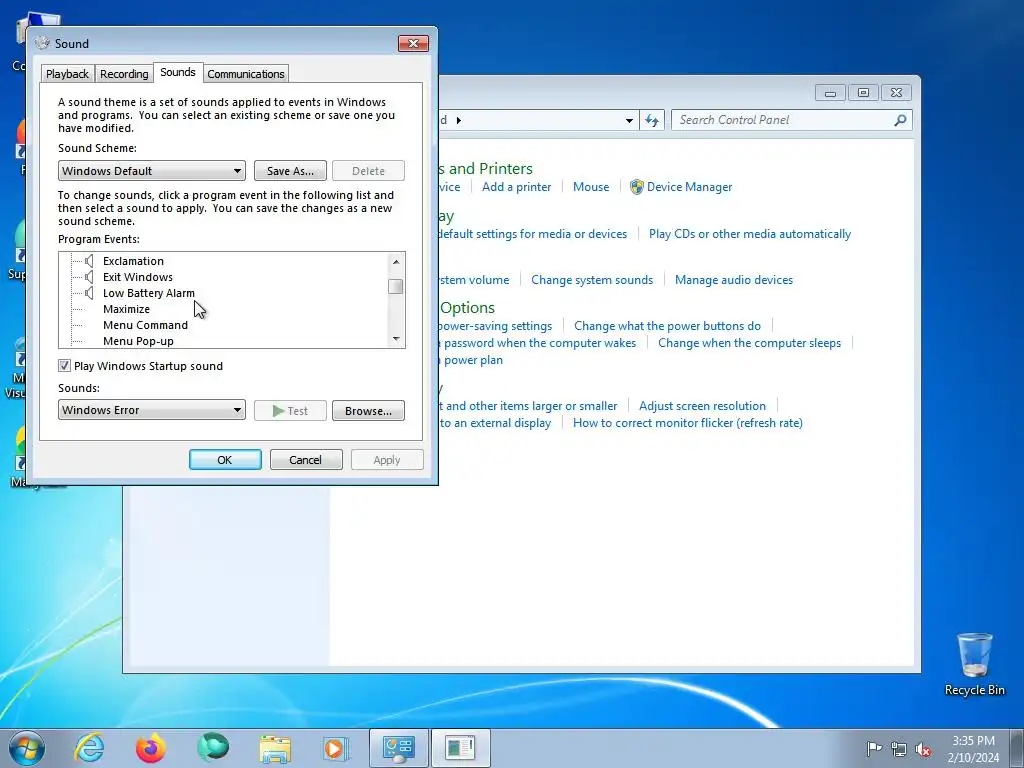Click the Show desktop strip at the taskbar's end

pos(1017,748)
